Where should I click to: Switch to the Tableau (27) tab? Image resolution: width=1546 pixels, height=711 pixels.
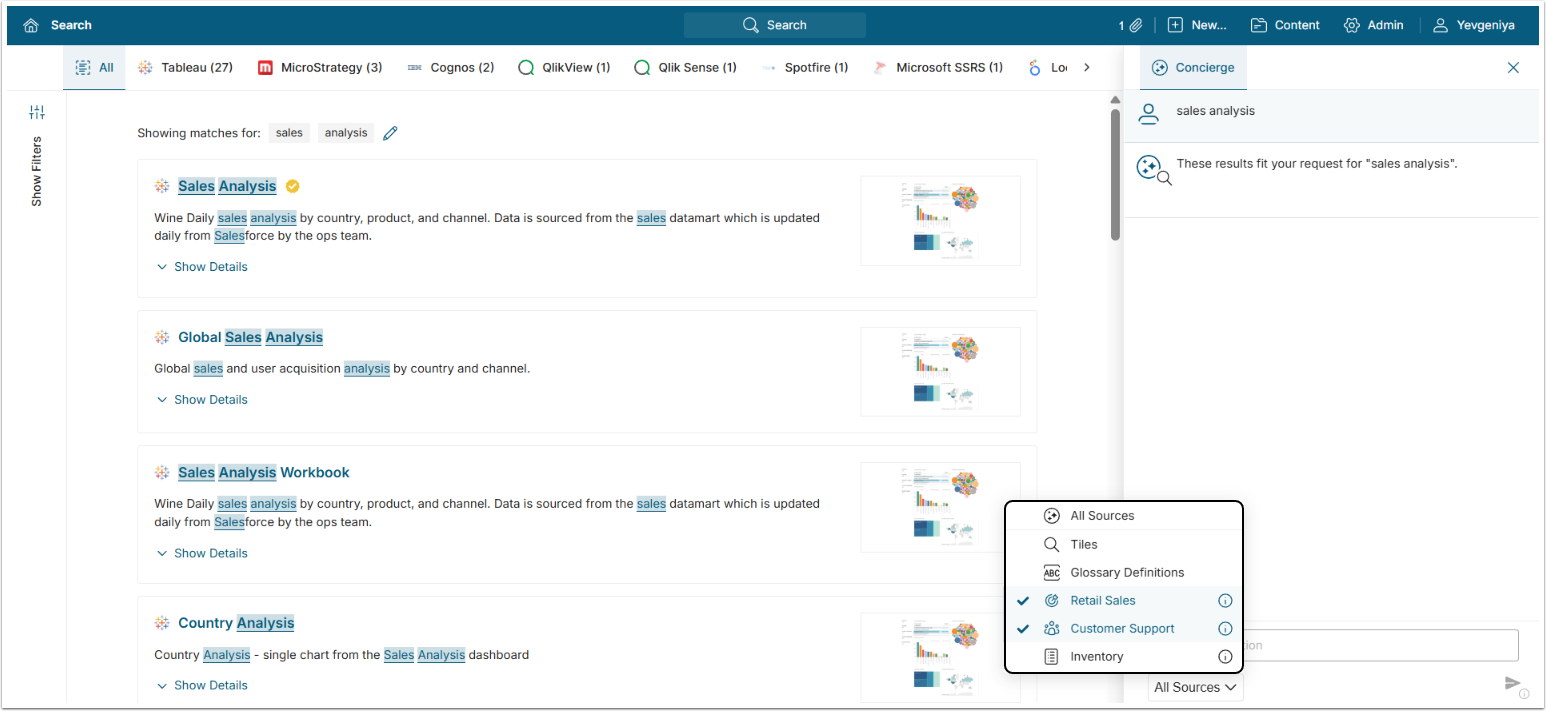185,68
